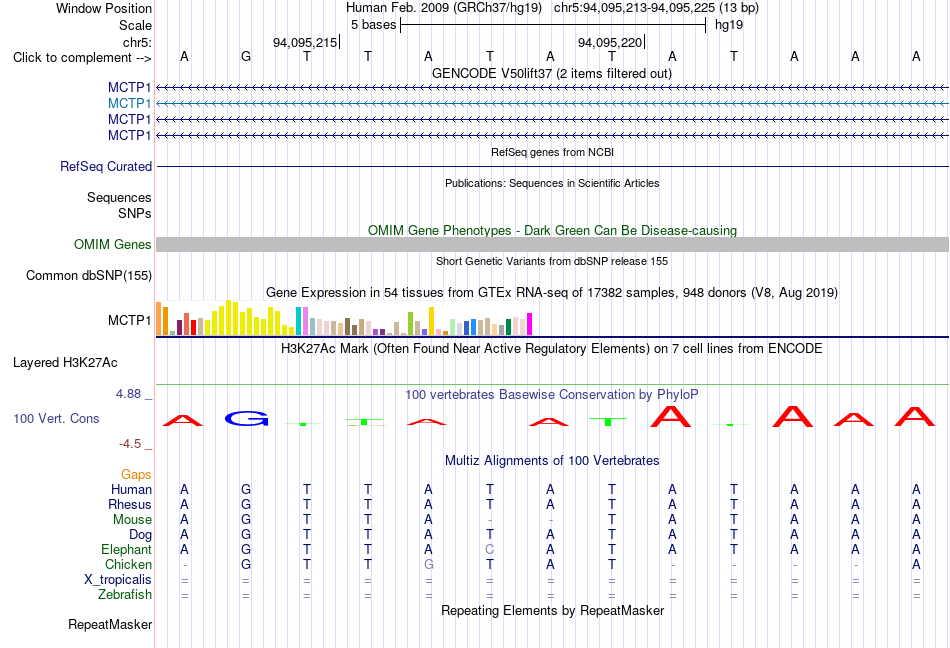Click the cyan bar in the GTEx chart
The image size is (950, 648).
[299, 321]
